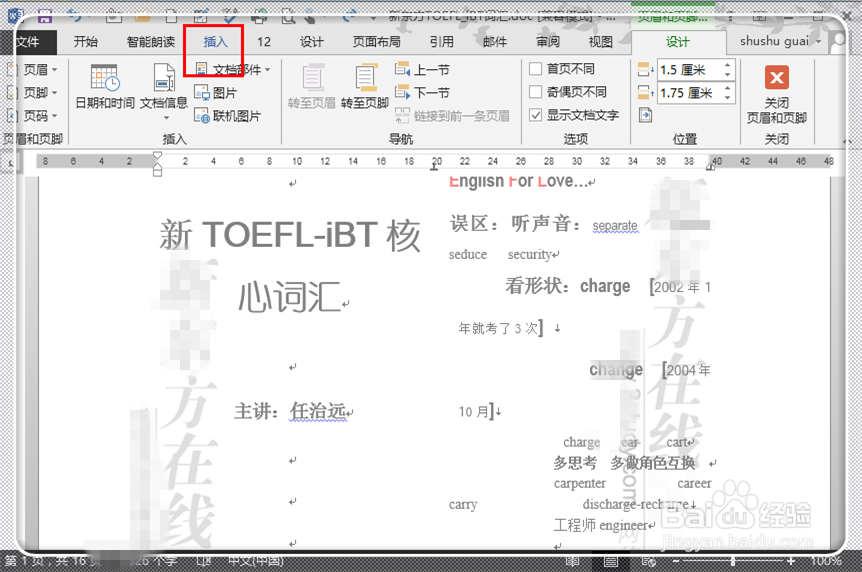The width and height of the screenshot is (862, 572).
Task: Open the 文档信息 document info button
Action: [x=164, y=91]
